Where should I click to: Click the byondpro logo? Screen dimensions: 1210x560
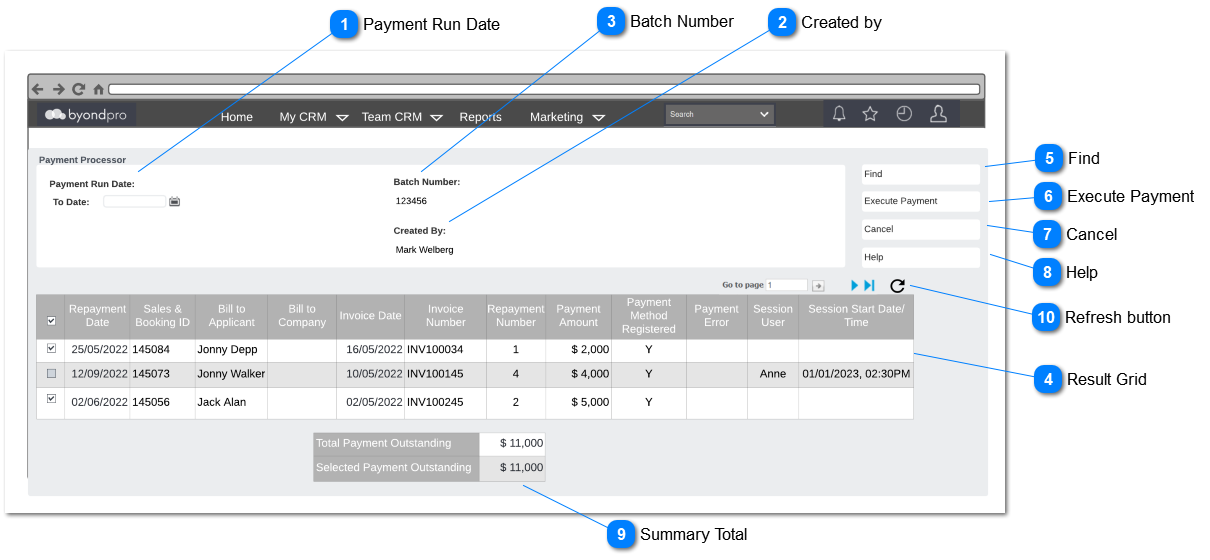(x=86, y=115)
